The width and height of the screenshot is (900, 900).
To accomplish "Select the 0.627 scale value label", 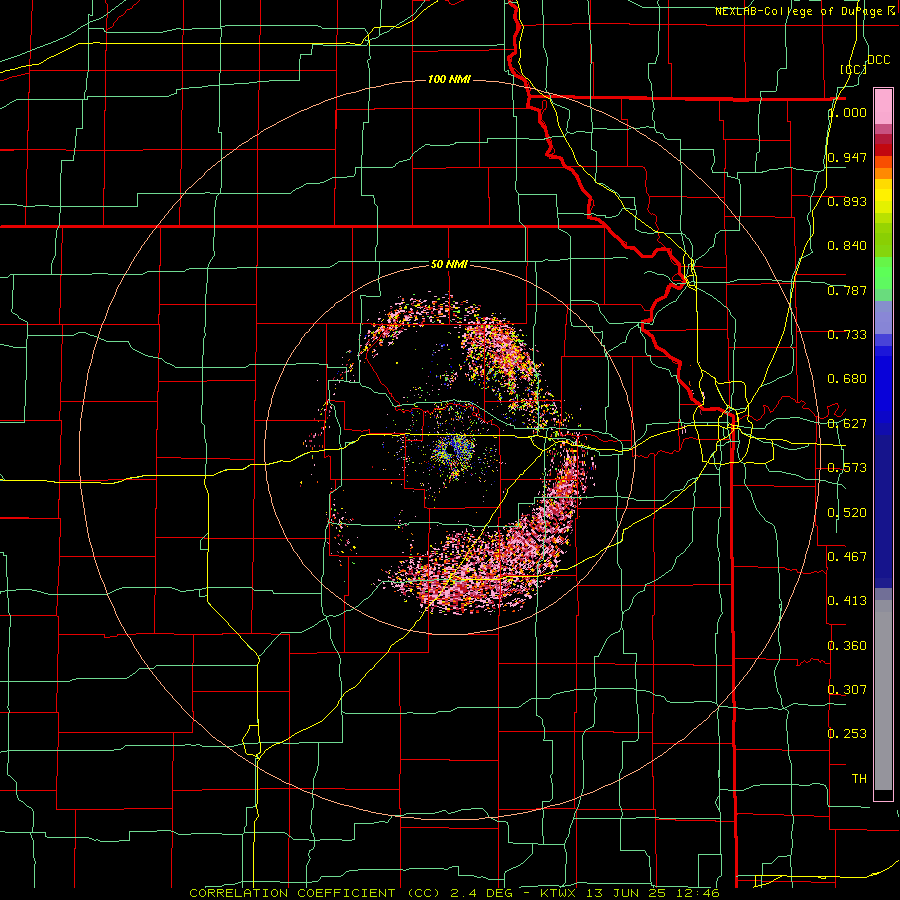I will (847, 424).
